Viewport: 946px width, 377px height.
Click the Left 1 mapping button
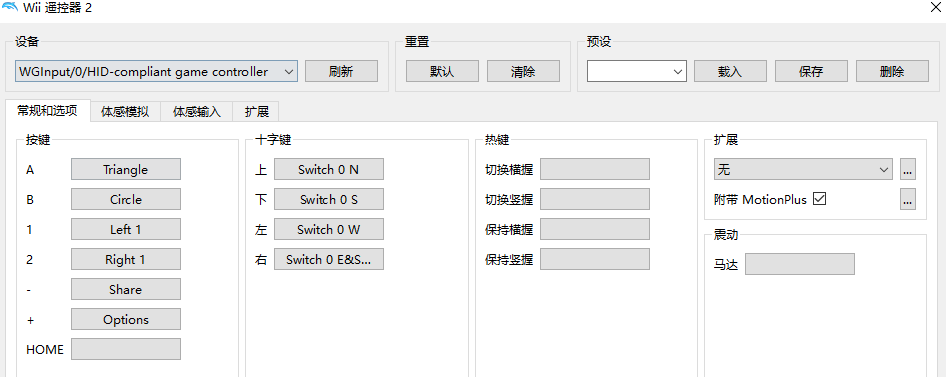125,229
